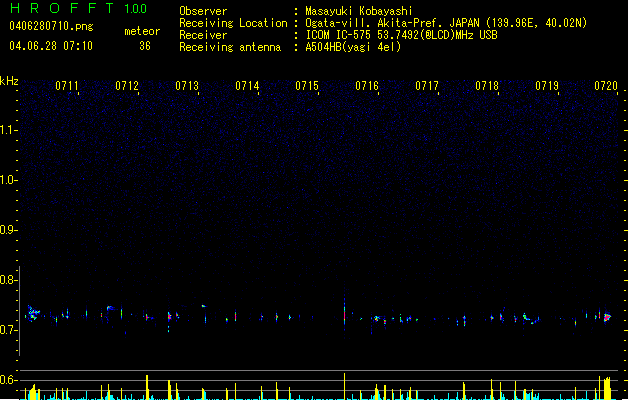Click the 0712 time axis label

(127, 86)
